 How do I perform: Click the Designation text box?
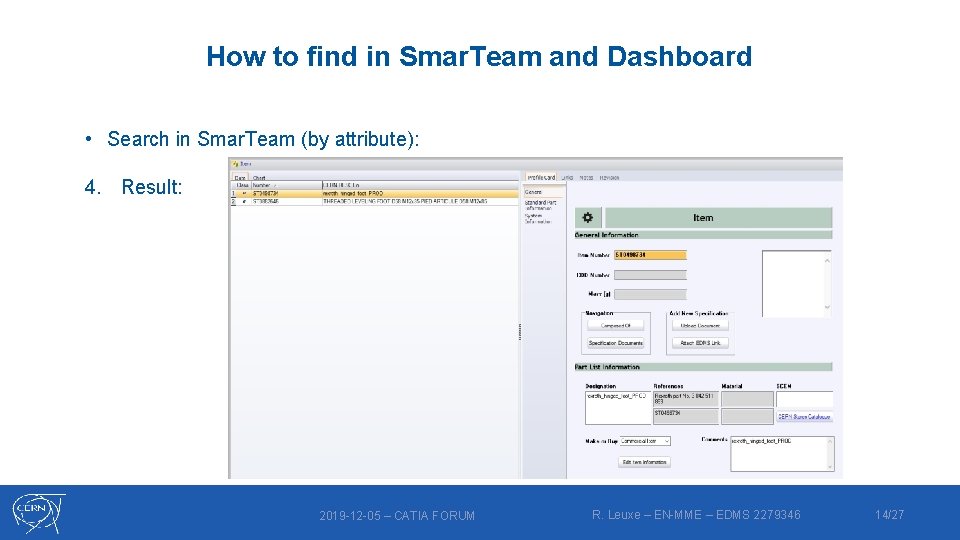coord(617,408)
